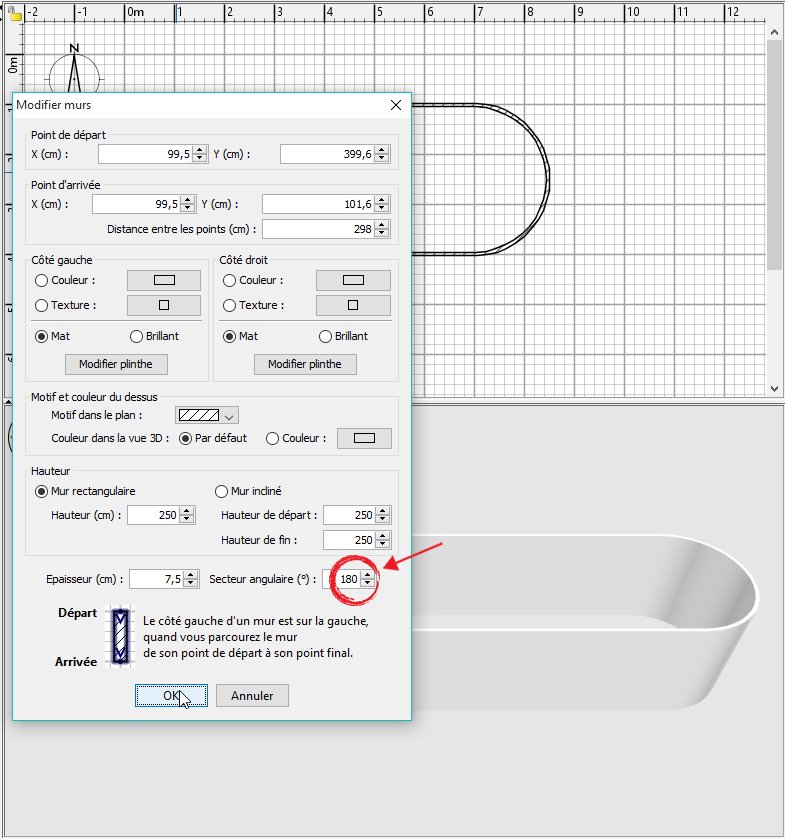Image resolution: width=785 pixels, height=839 pixels.
Task: Select Brillant radio in Côté droit
Action: pos(325,337)
